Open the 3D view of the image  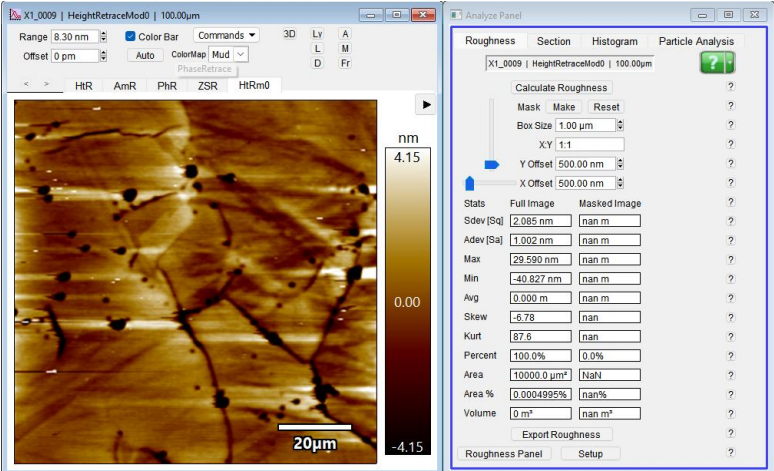tap(290, 34)
